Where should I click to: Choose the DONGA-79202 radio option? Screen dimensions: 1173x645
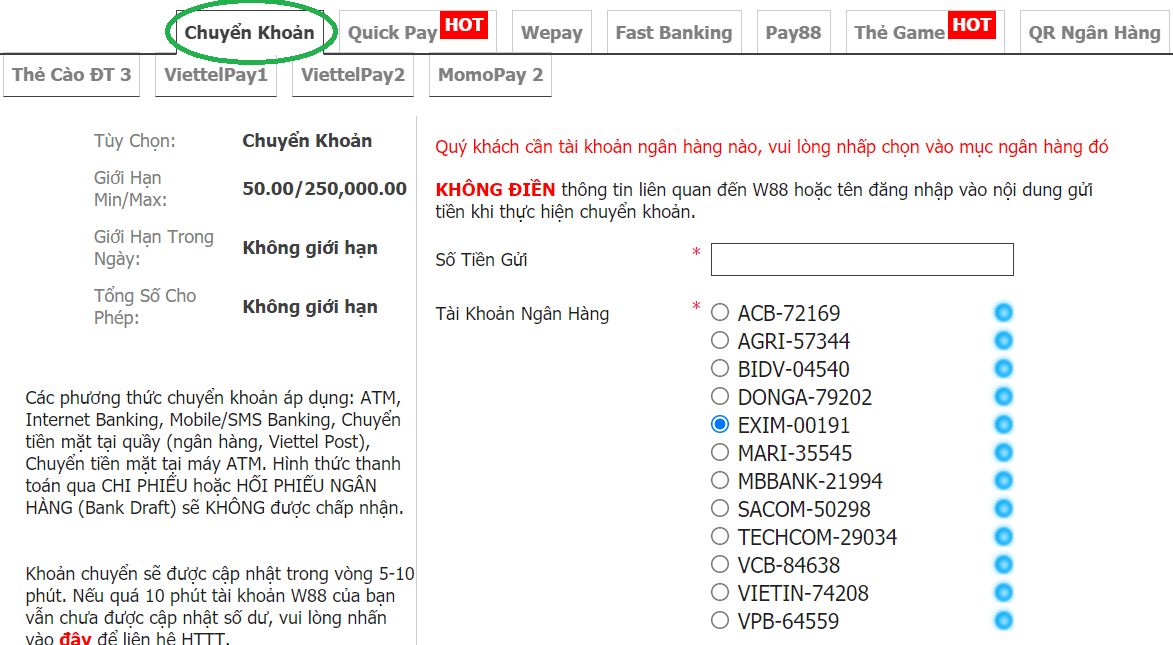coord(720,397)
